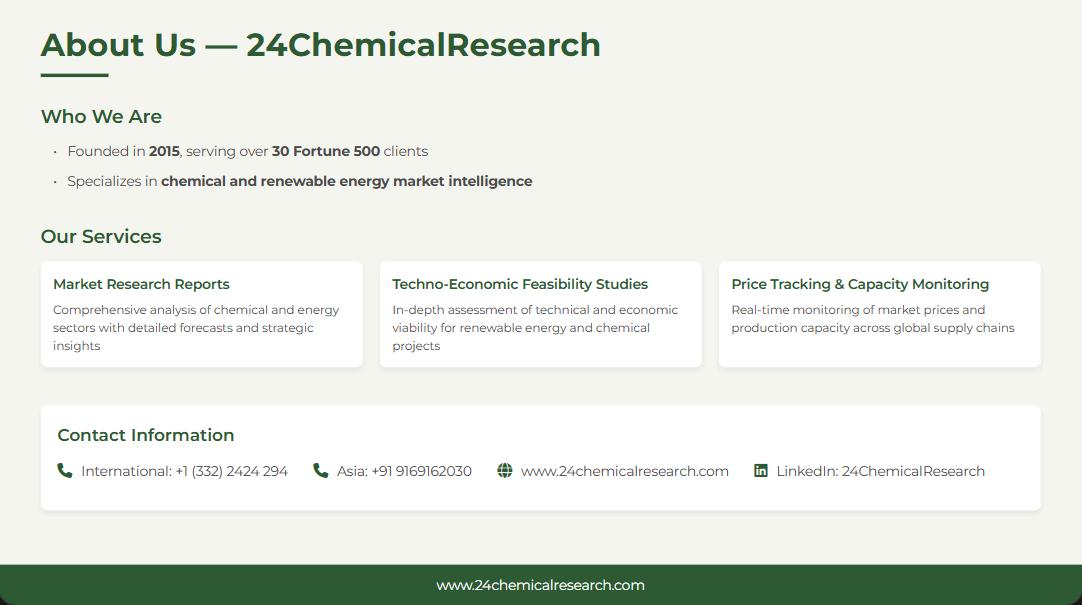Click the Our Services heading
1082x605 pixels.
(101, 237)
